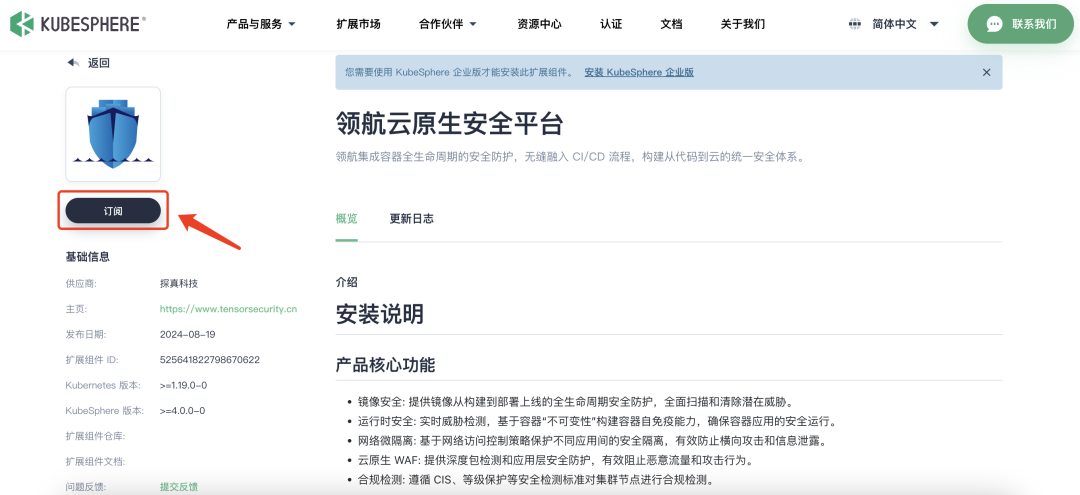
Task: Open the 产品与服务 menu
Action: point(254,24)
